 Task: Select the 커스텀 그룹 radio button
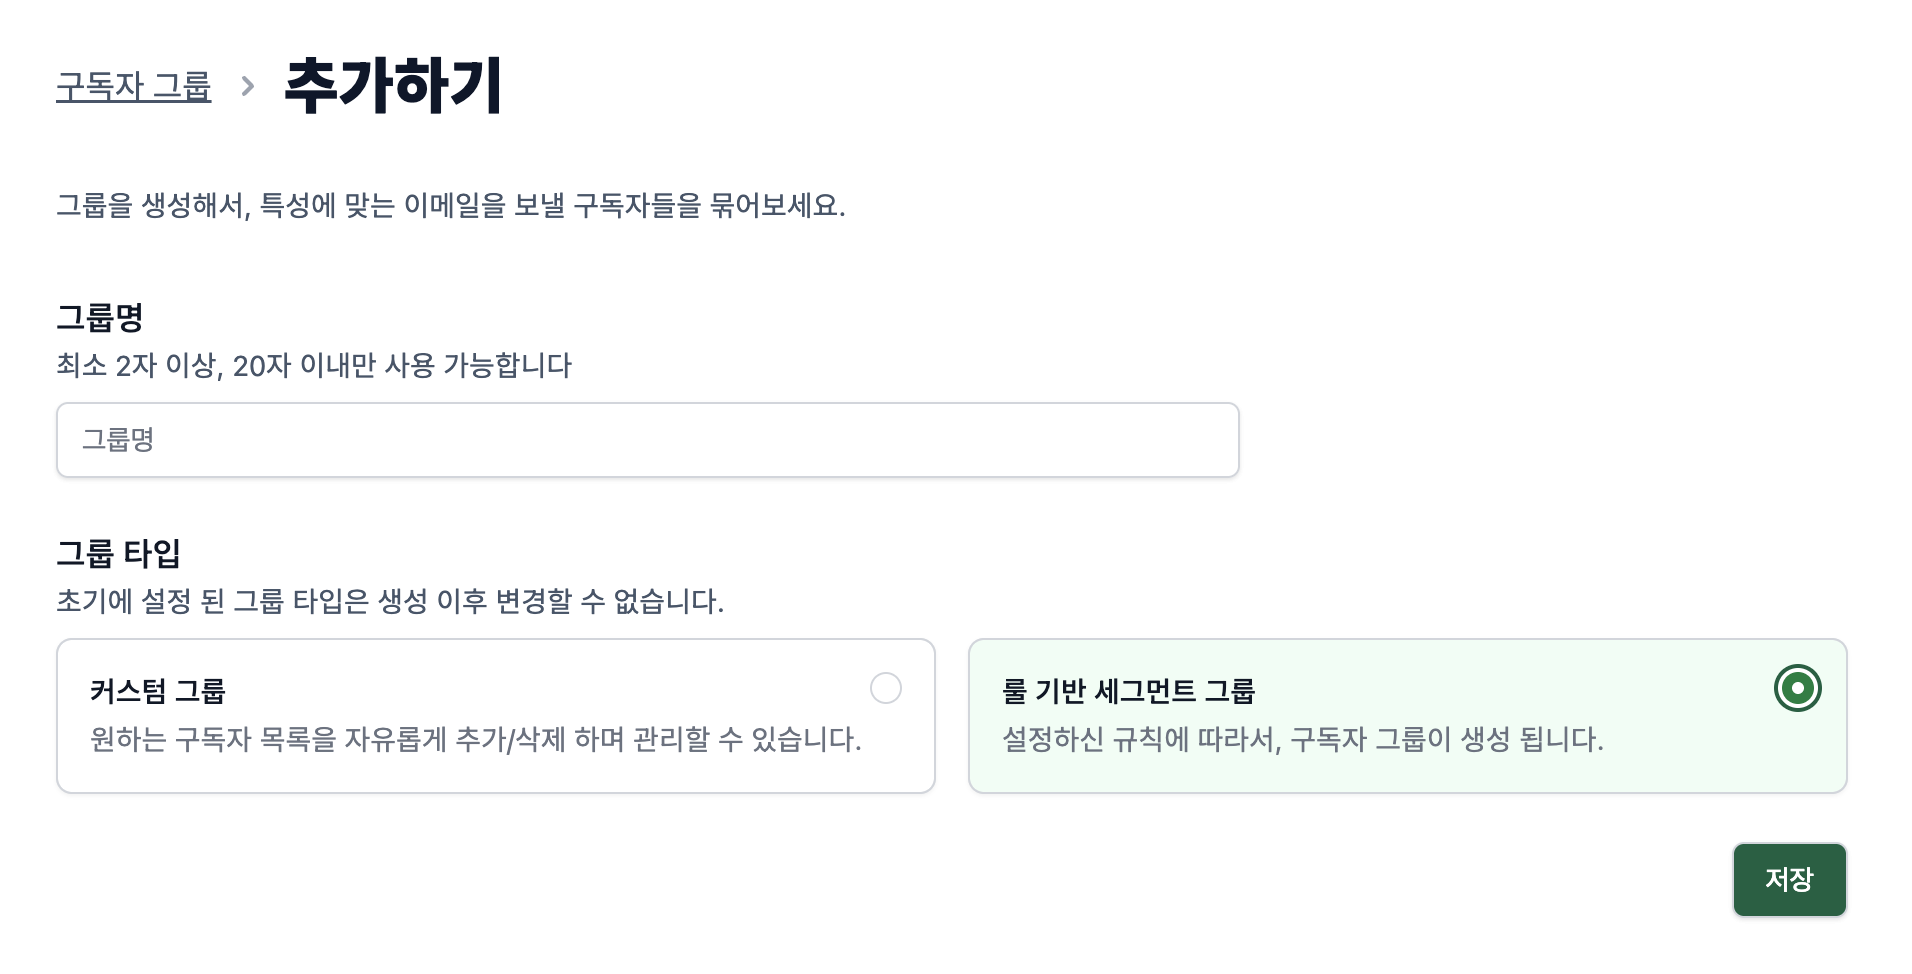885,688
